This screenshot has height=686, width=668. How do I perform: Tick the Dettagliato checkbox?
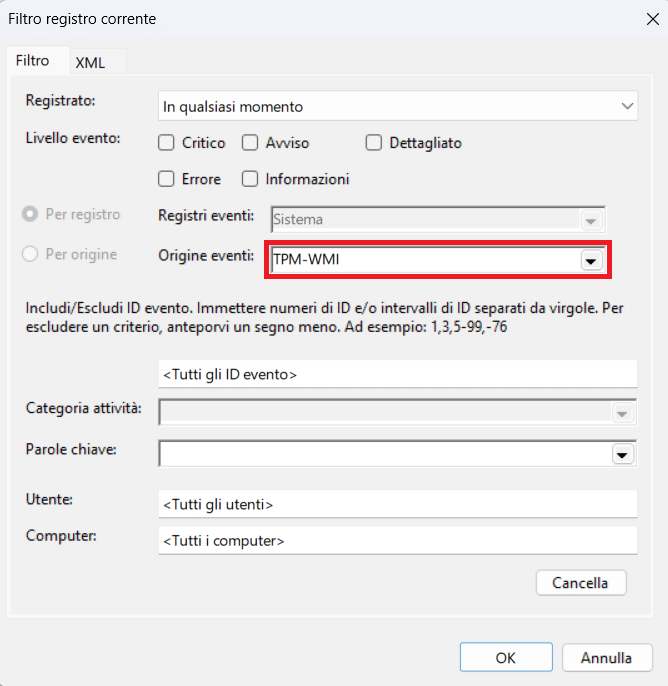click(x=374, y=143)
